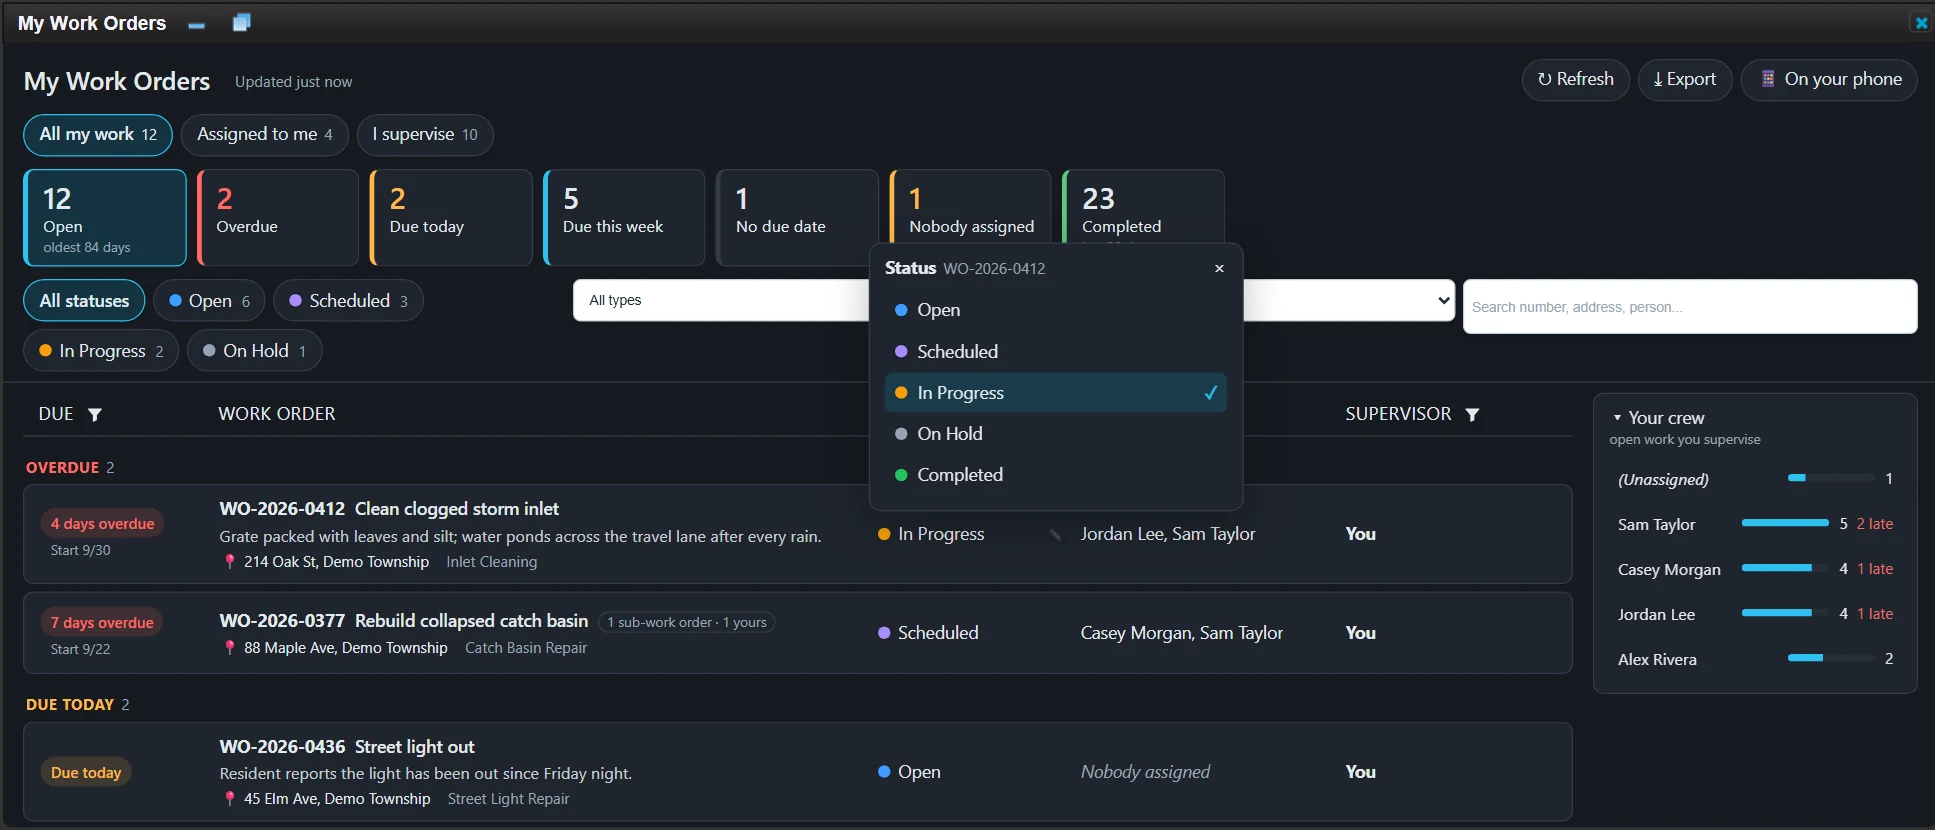1935x830 pixels.
Task: Close the Status popup for WO-2026-0412
Action: (x=1219, y=268)
